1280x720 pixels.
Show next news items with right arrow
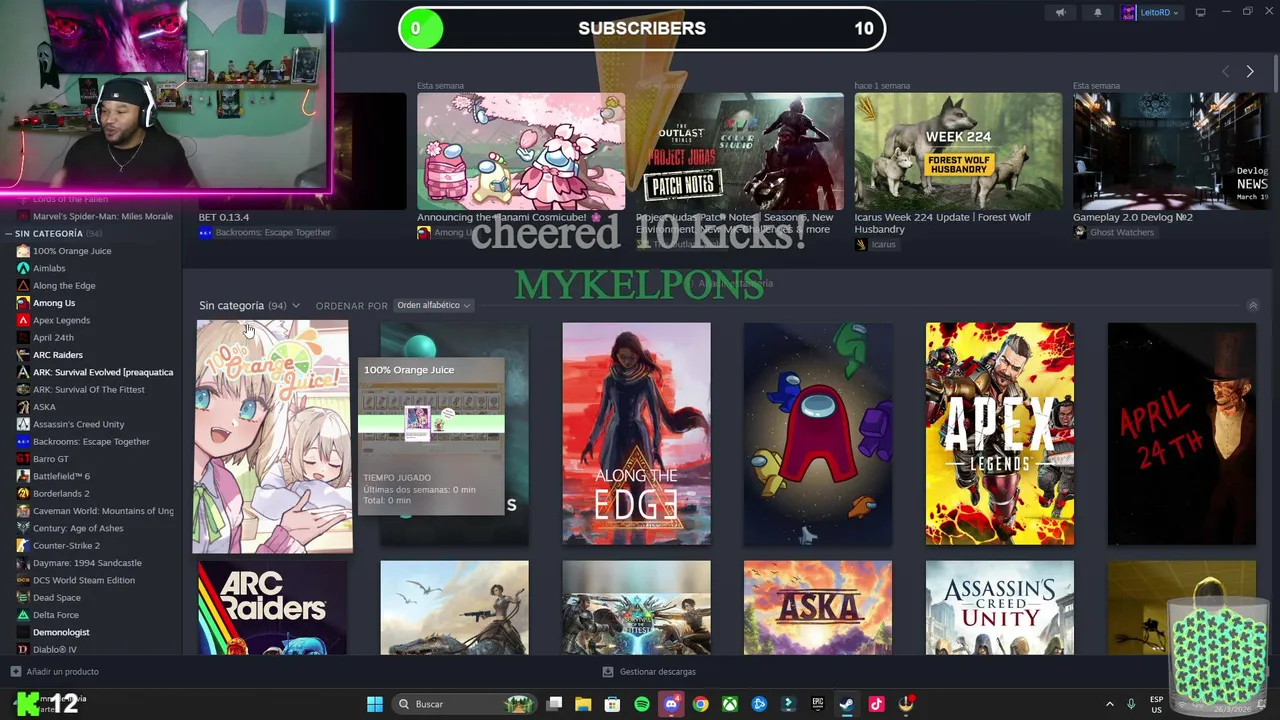tap(1249, 71)
